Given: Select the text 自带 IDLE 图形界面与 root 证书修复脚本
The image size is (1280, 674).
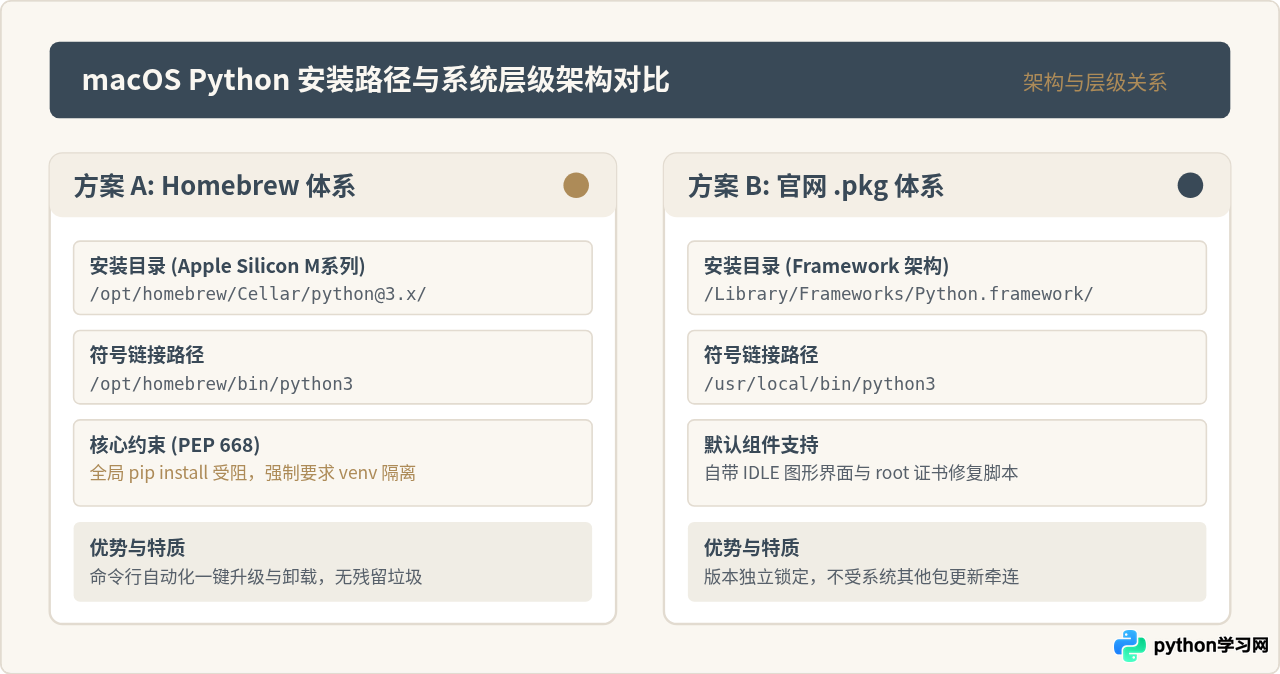Looking at the screenshot, I should [861, 473].
